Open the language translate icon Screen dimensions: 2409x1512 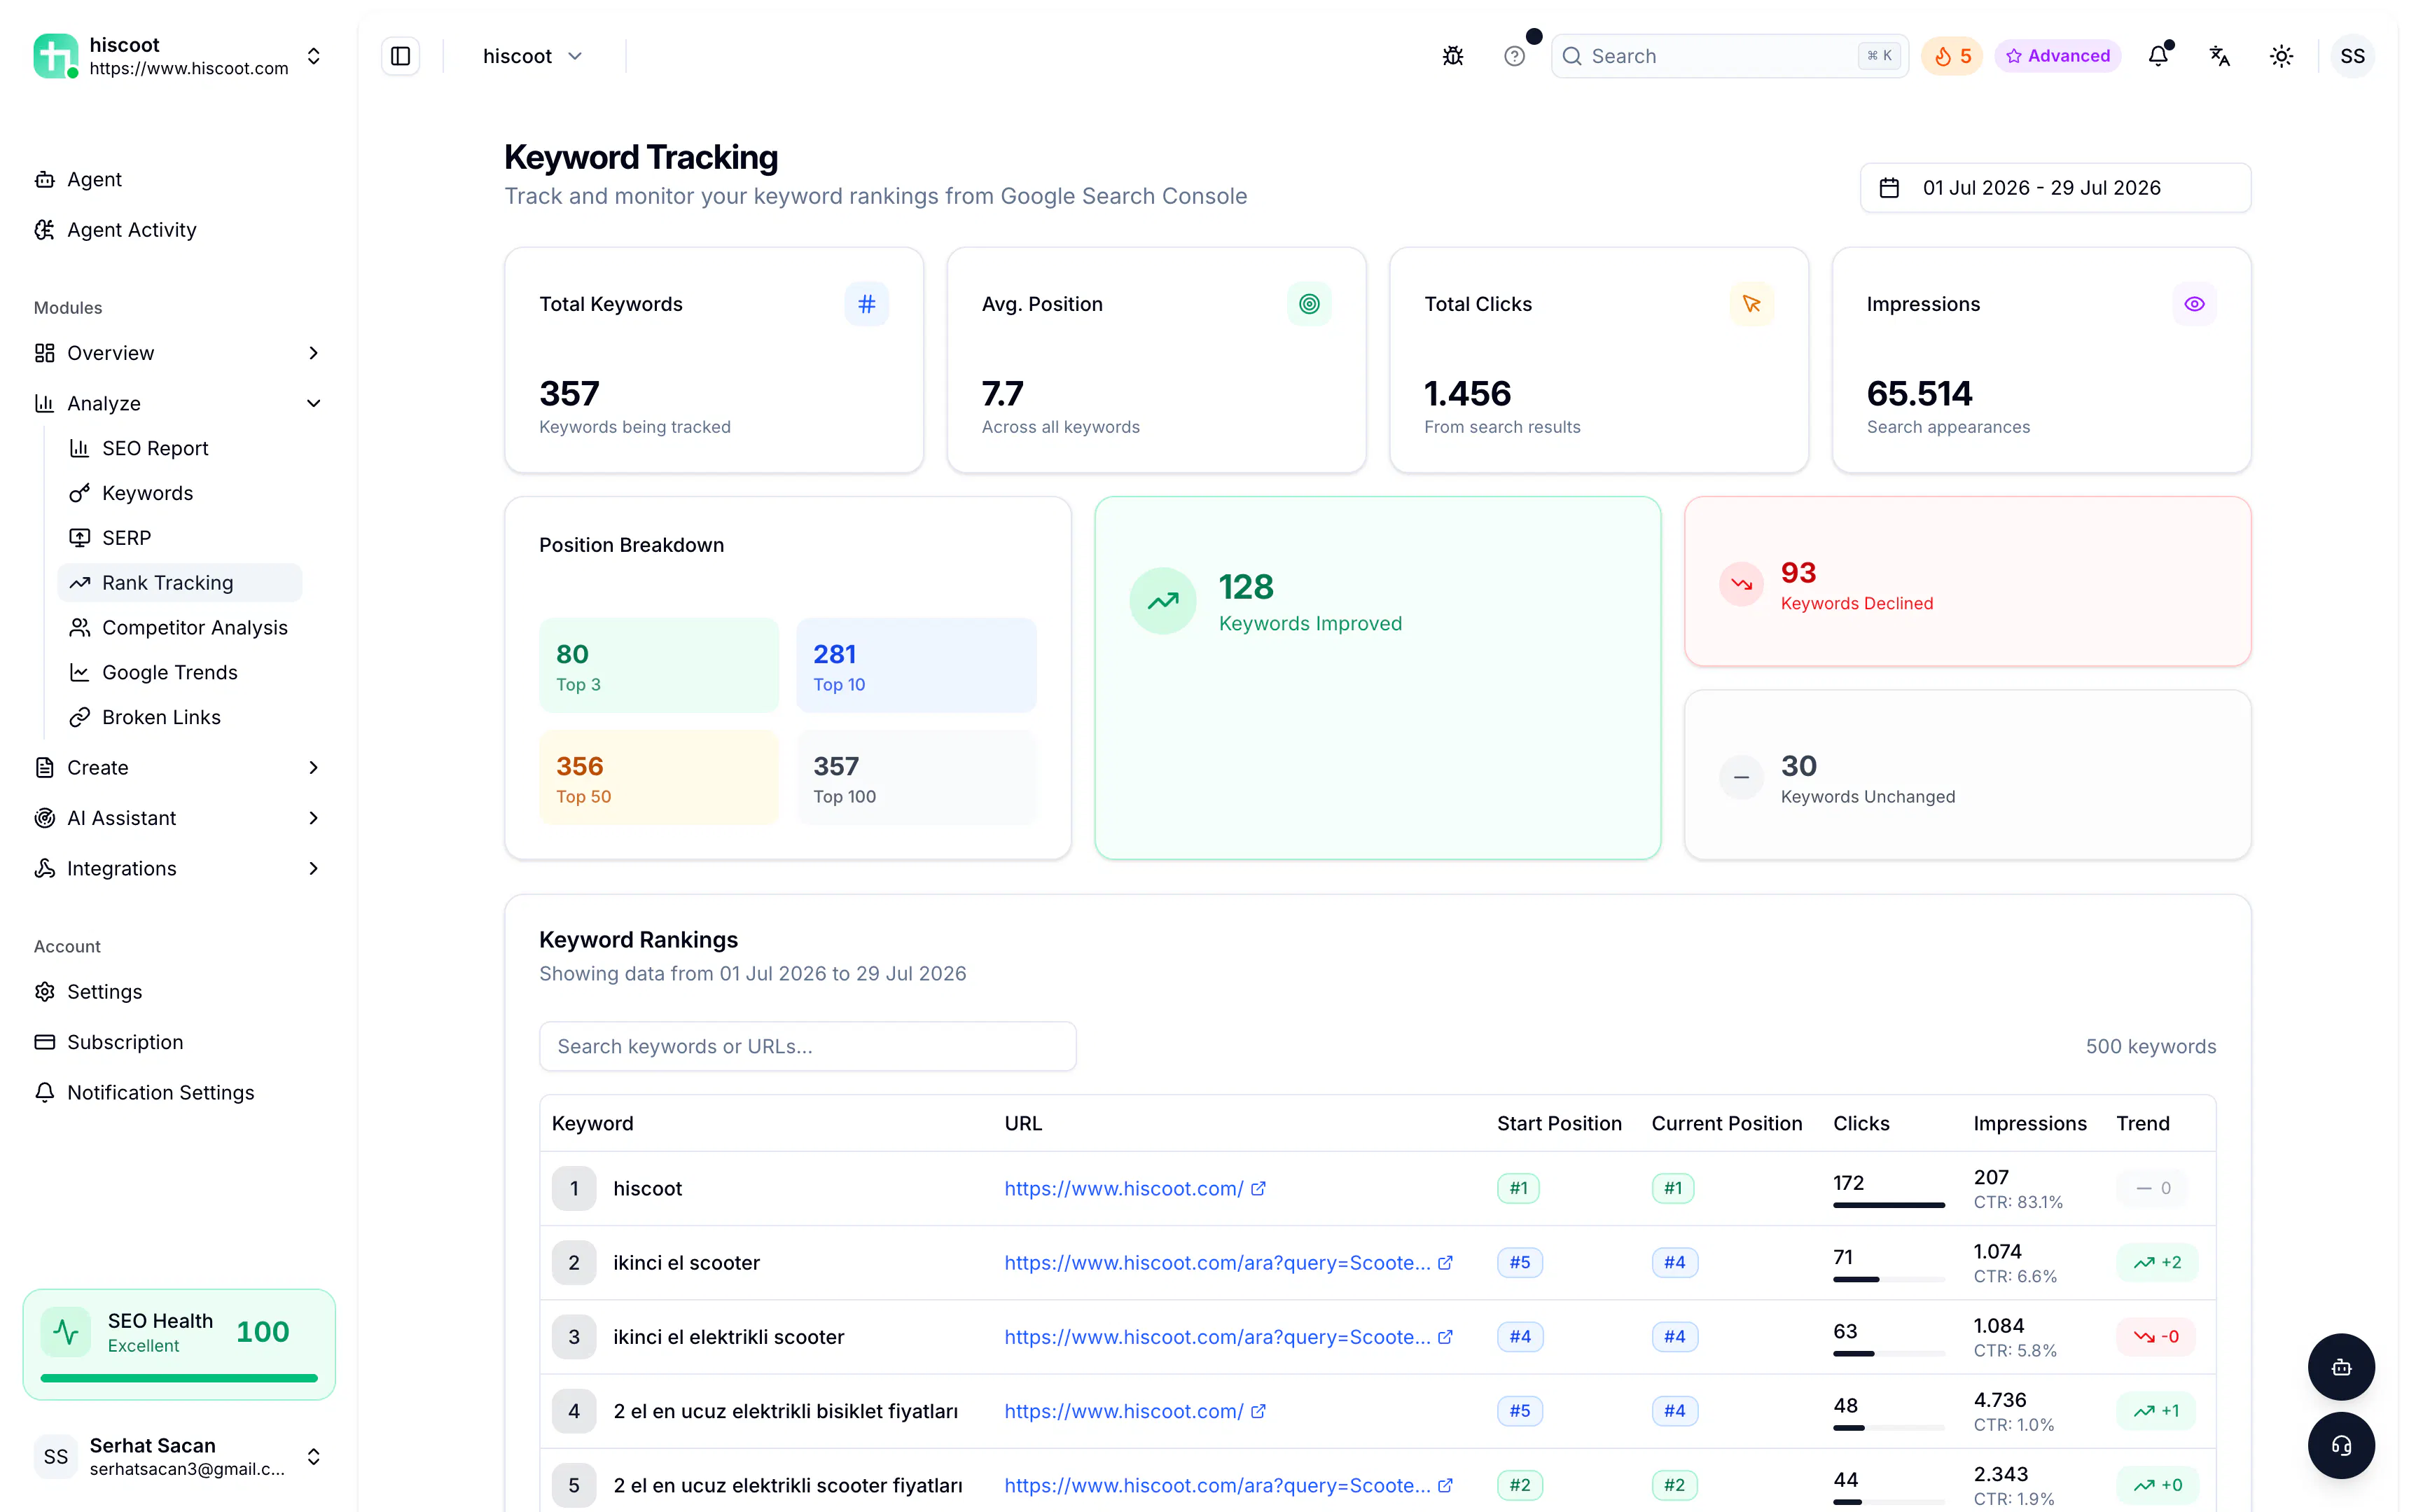pos(2219,56)
